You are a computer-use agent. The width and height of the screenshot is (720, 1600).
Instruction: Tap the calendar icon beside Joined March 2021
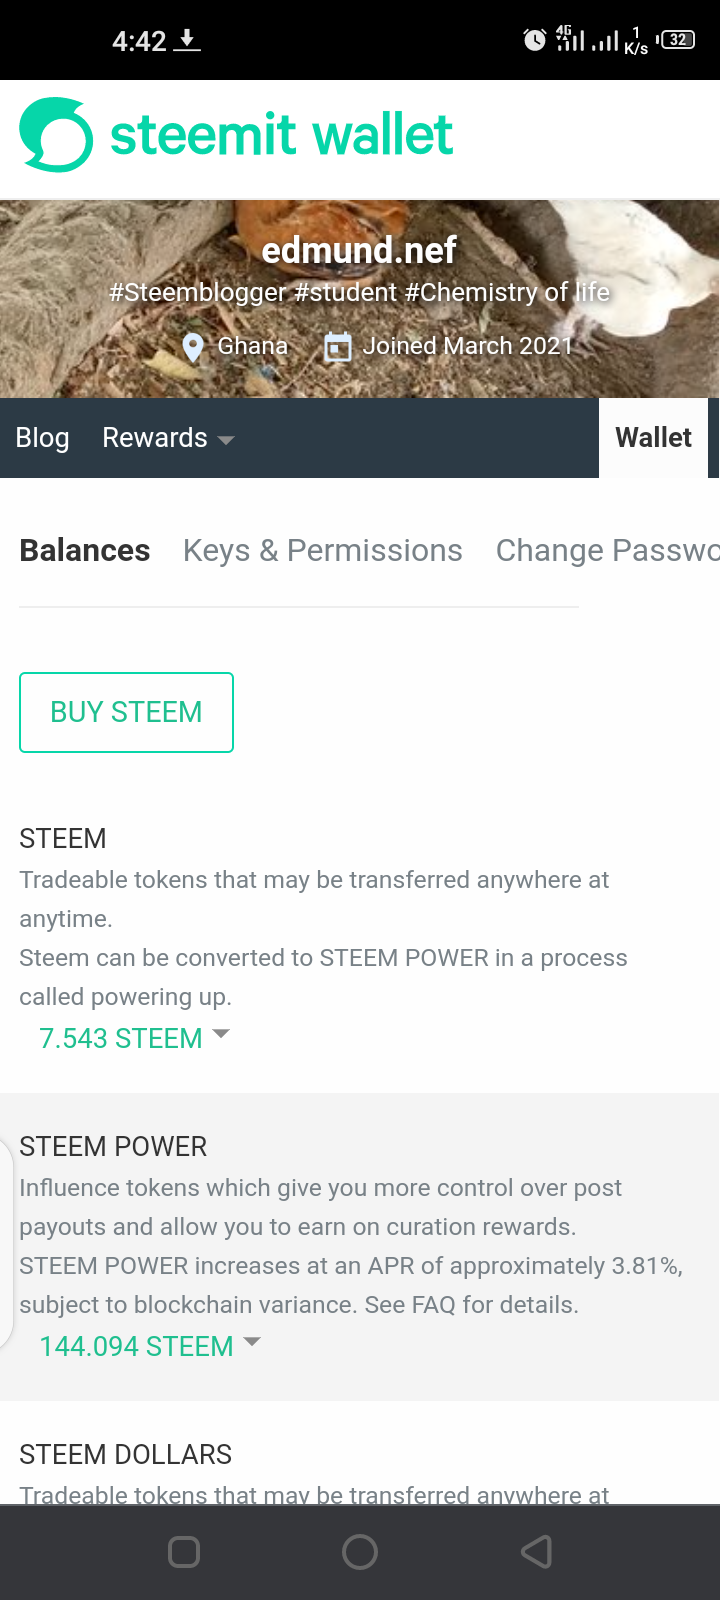tap(338, 347)
